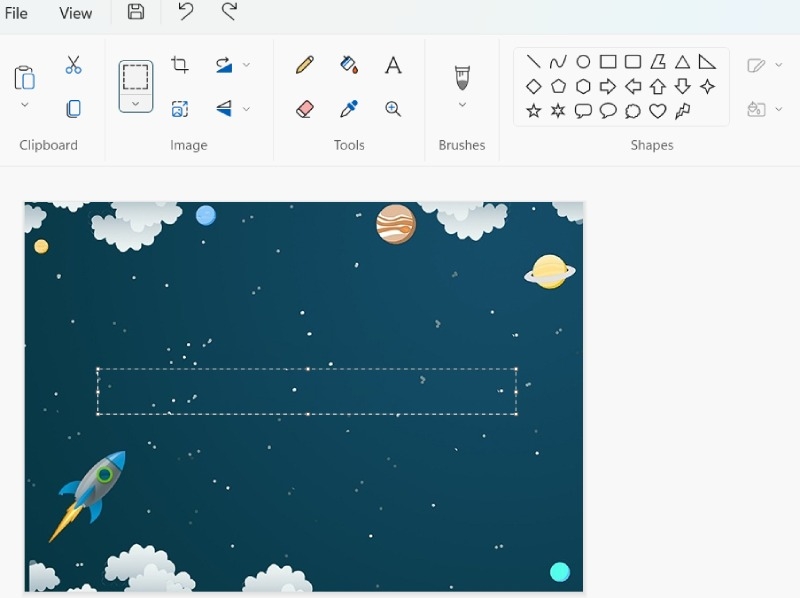The image size is (800, 598).
Task: Select the Rounded rectangle shape
Action: 633,62
